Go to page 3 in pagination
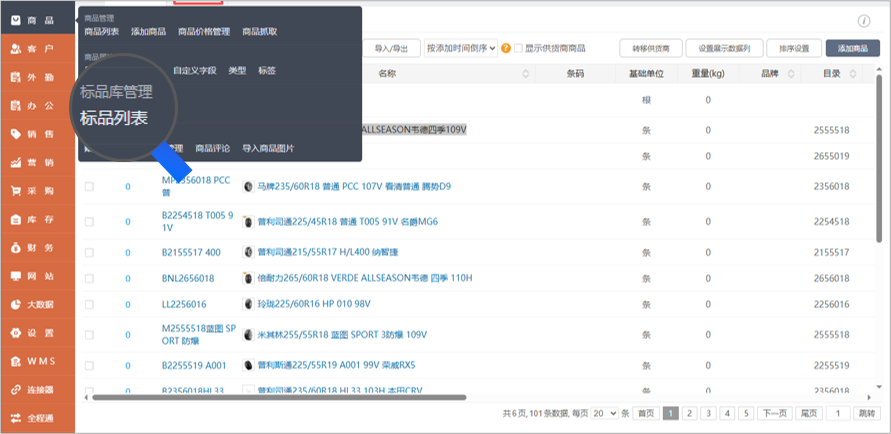Image resolution: width=891 pixels, height=434 pixels. [708, 413]
